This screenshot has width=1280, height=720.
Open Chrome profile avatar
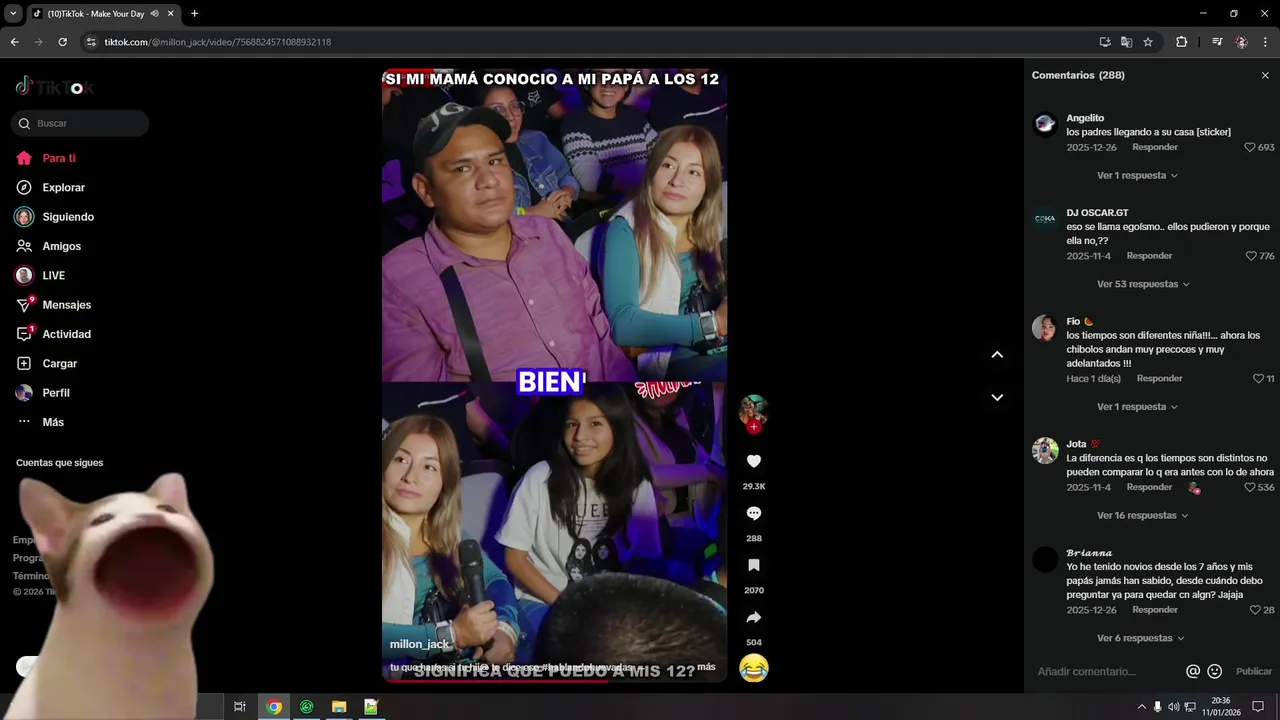point(1241,42)
